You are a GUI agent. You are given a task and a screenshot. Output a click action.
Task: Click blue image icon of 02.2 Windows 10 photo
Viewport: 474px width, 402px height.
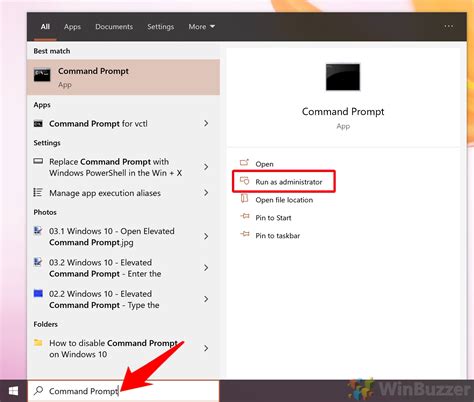pos(38,293)
